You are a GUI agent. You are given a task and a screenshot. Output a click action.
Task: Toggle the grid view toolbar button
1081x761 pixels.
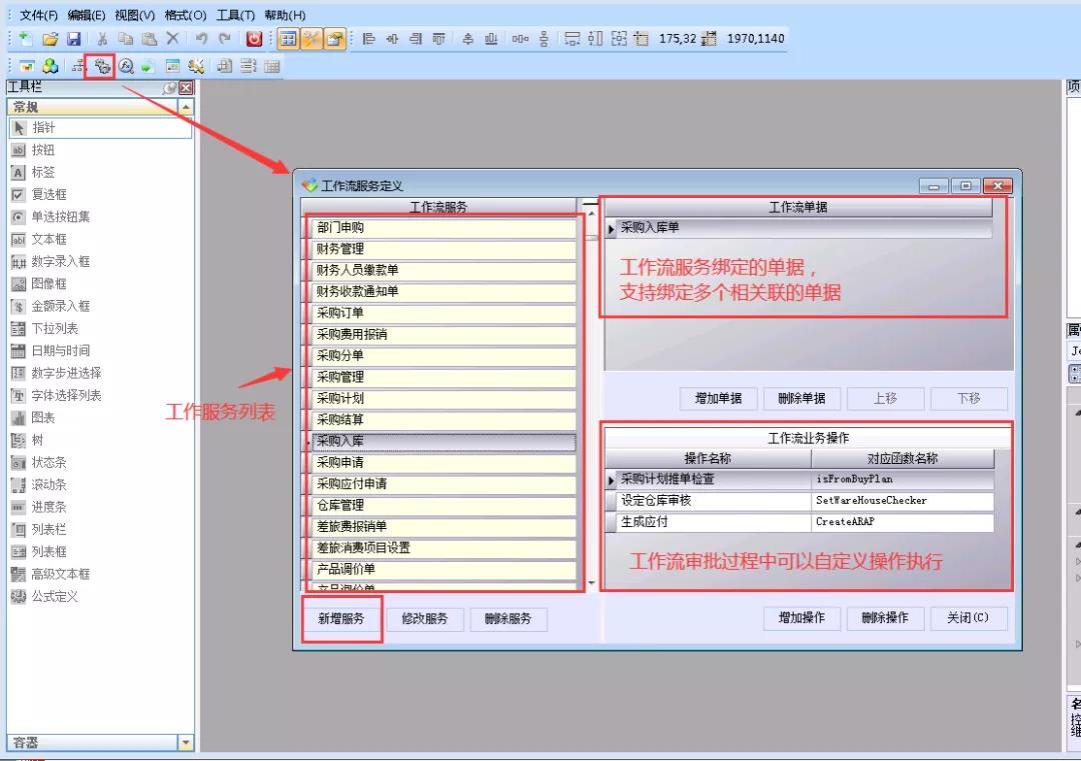coord(288,39)
